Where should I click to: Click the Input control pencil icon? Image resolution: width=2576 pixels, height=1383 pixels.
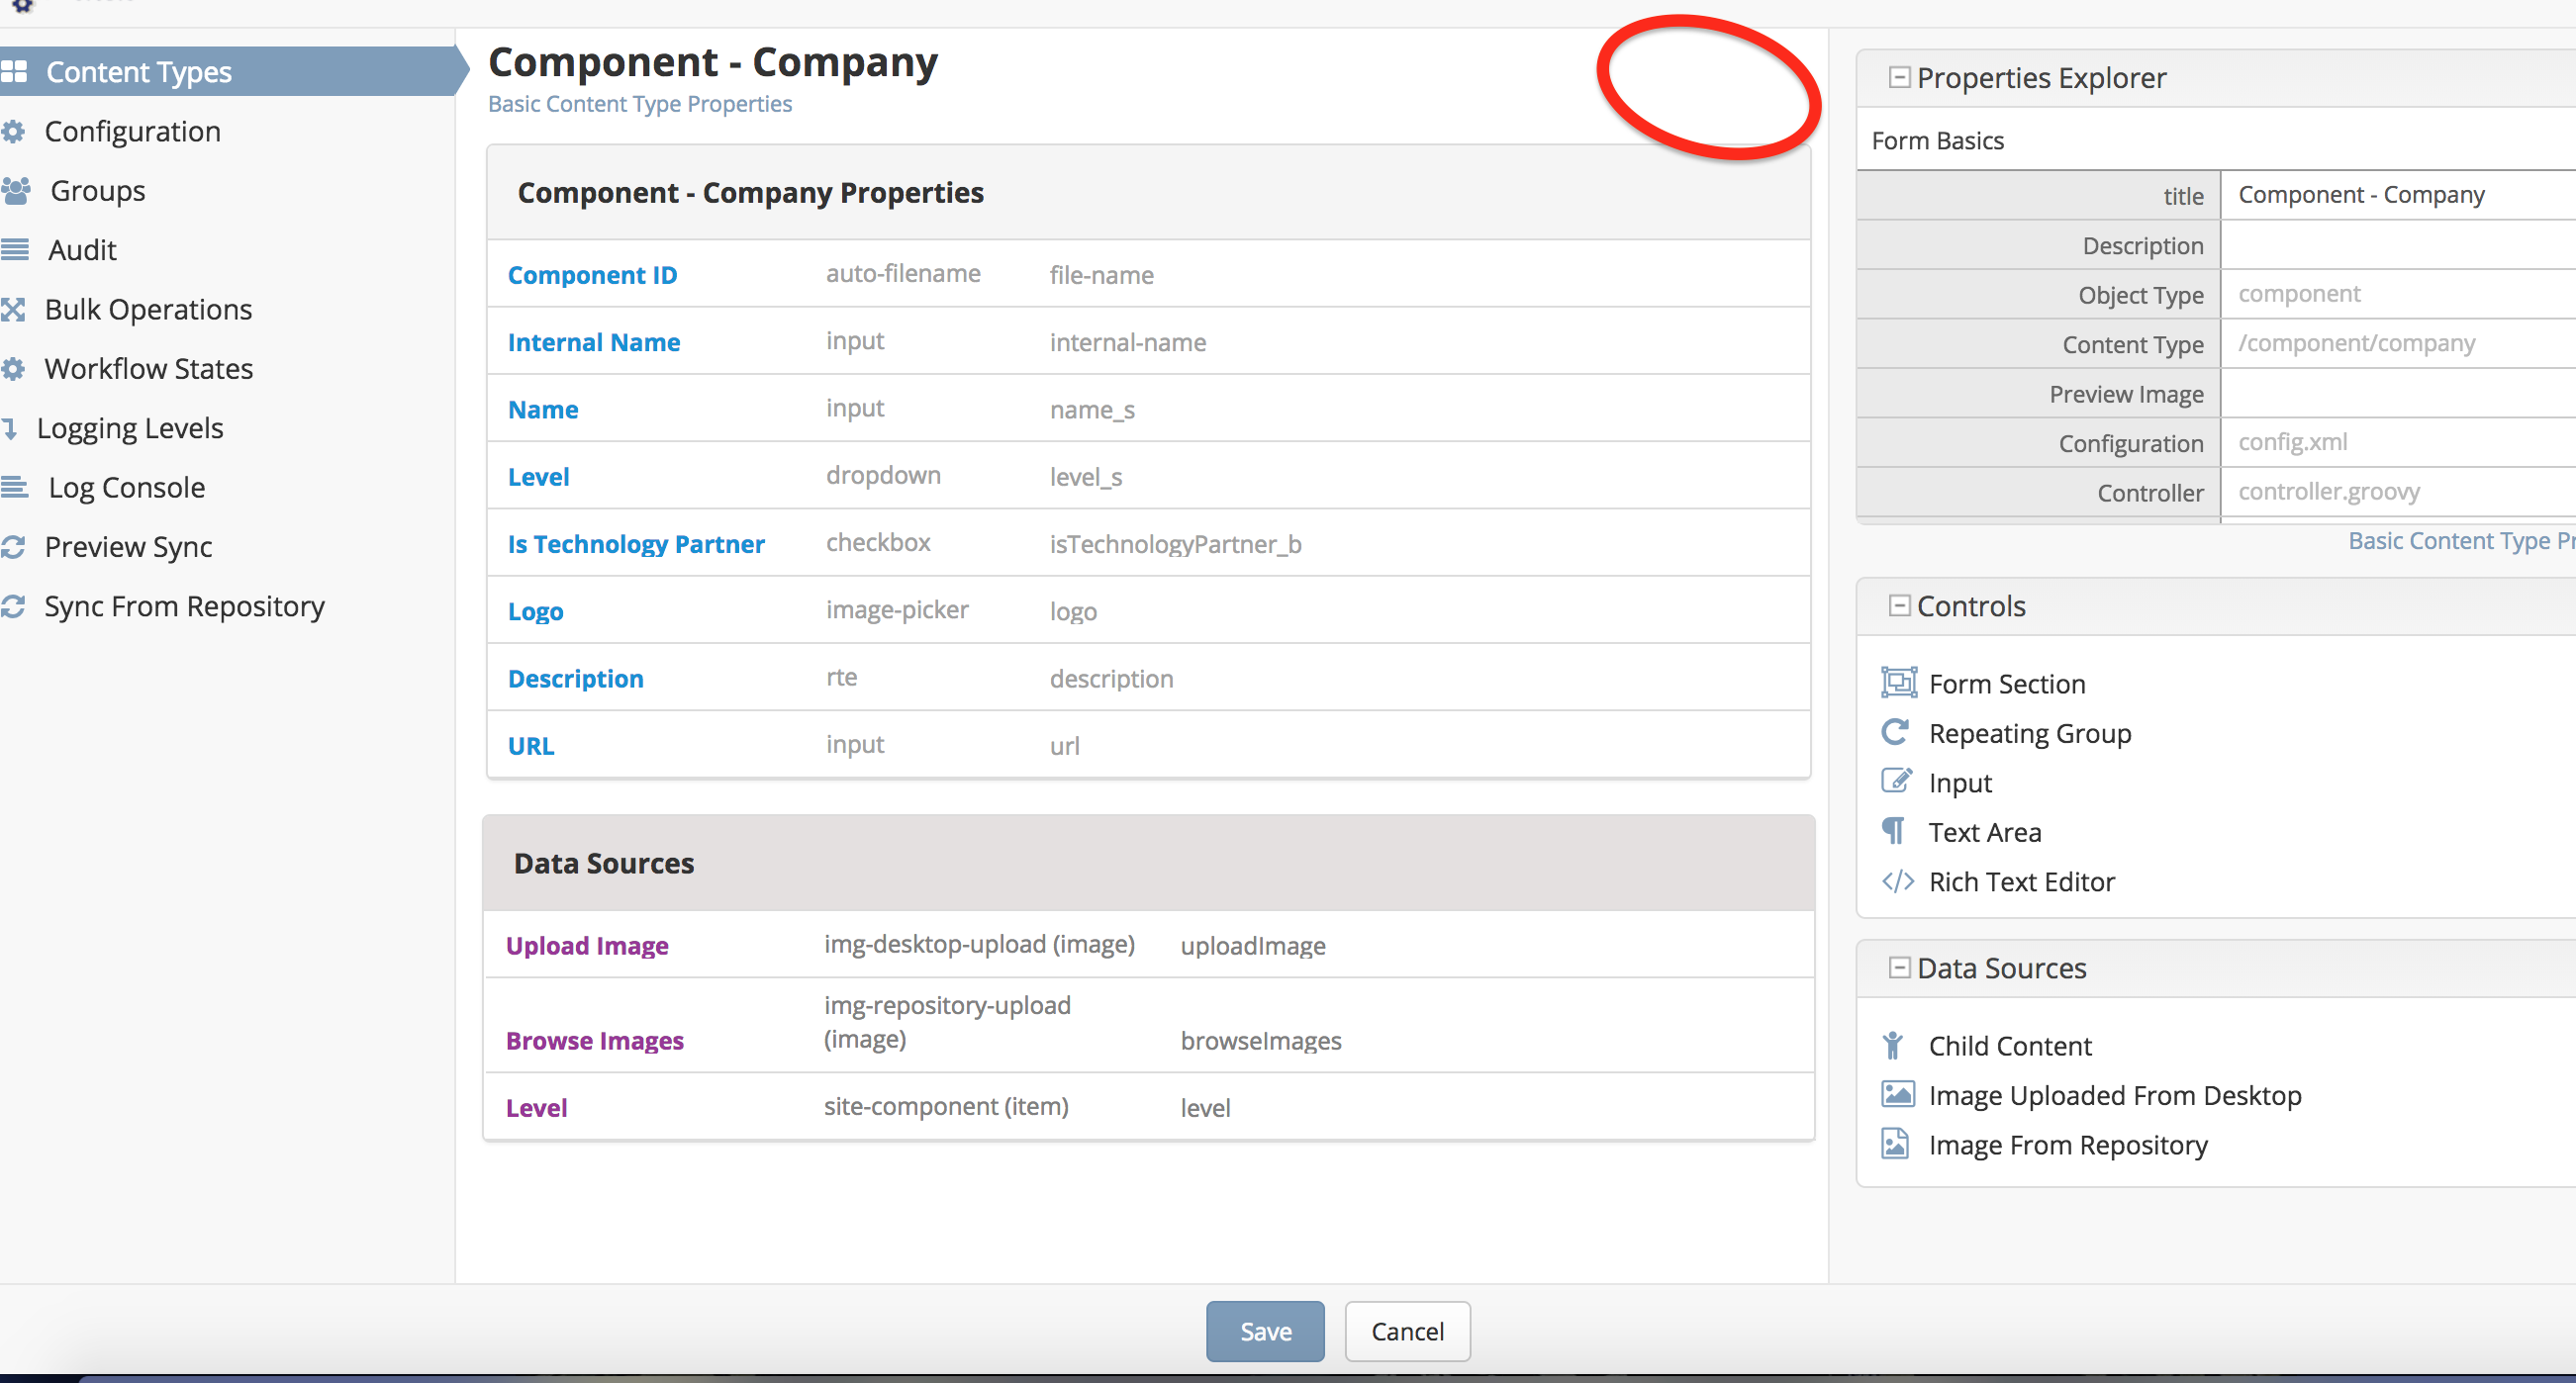(1896, 781)
